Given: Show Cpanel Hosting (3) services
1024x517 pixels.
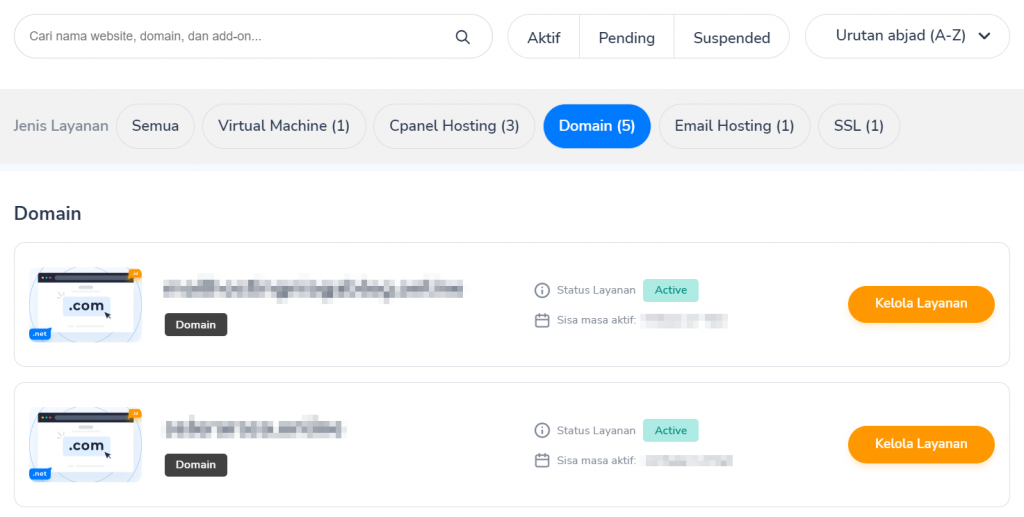Looking at the screenshot, I should click(454, 126).
